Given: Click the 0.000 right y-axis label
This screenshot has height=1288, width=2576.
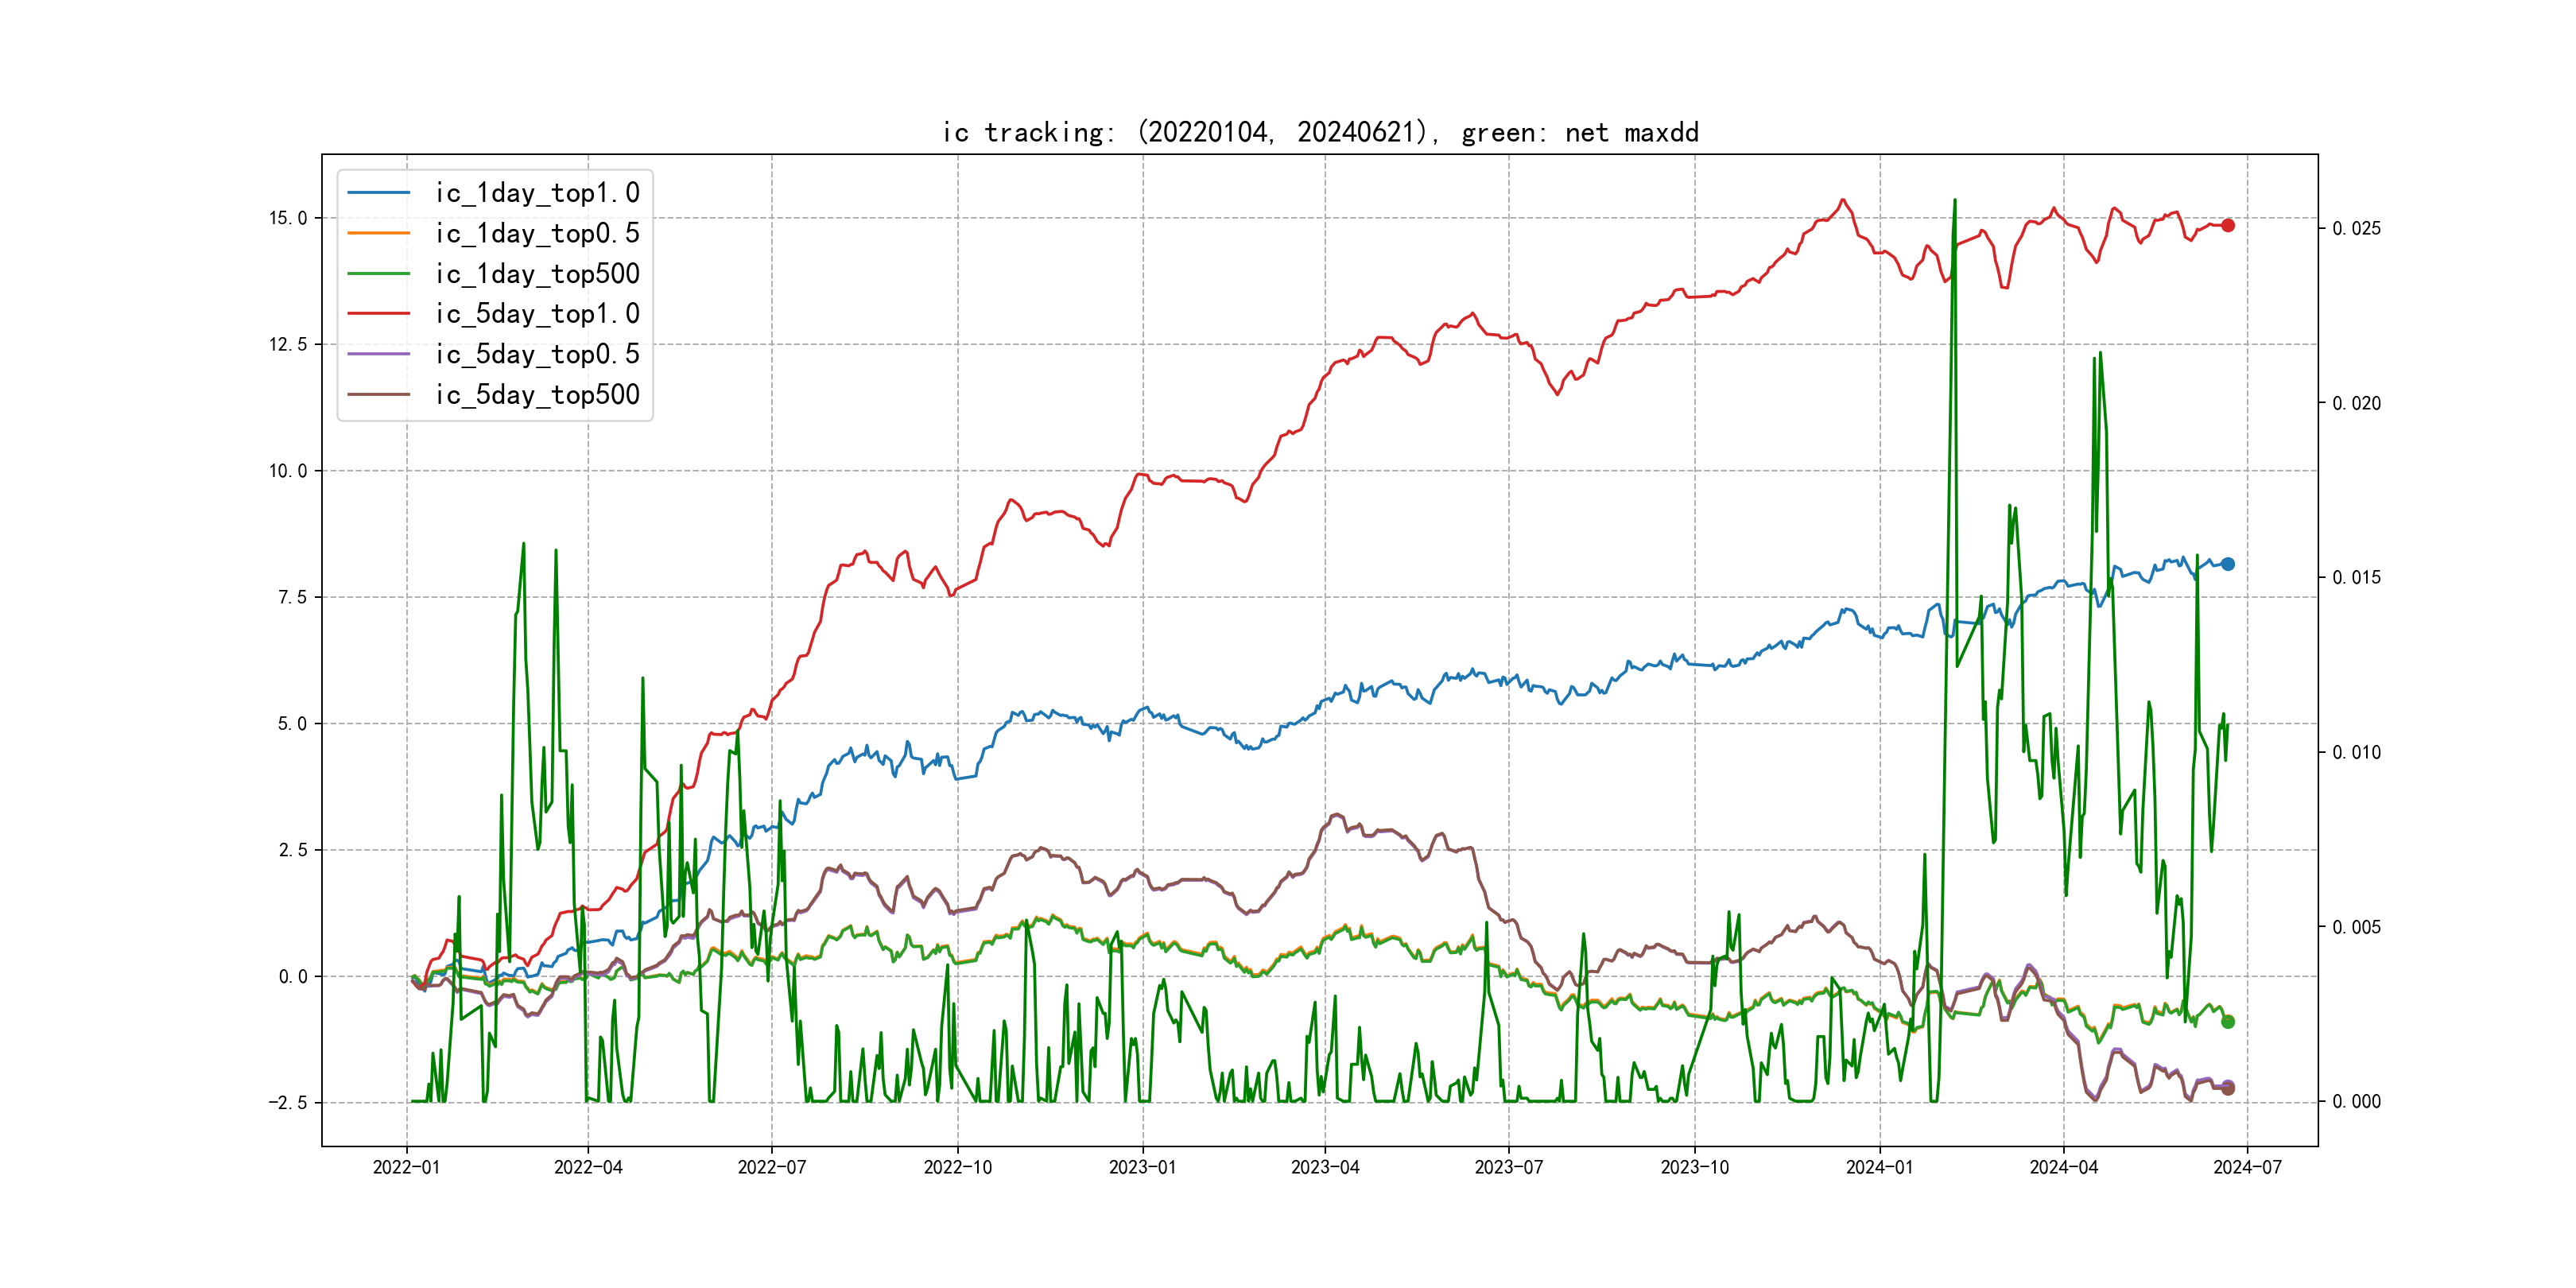Looking at the screenshot, I should [x=2356, y=1102].
